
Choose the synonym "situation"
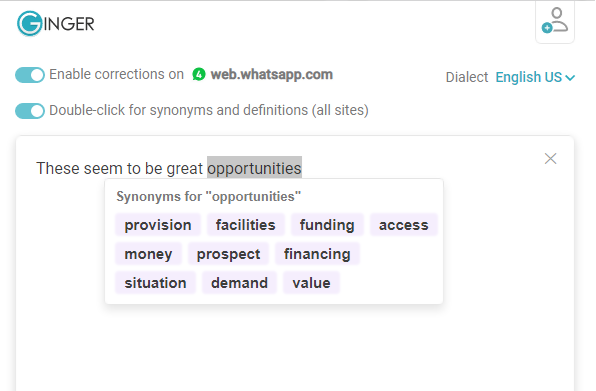tap(155, 283)
